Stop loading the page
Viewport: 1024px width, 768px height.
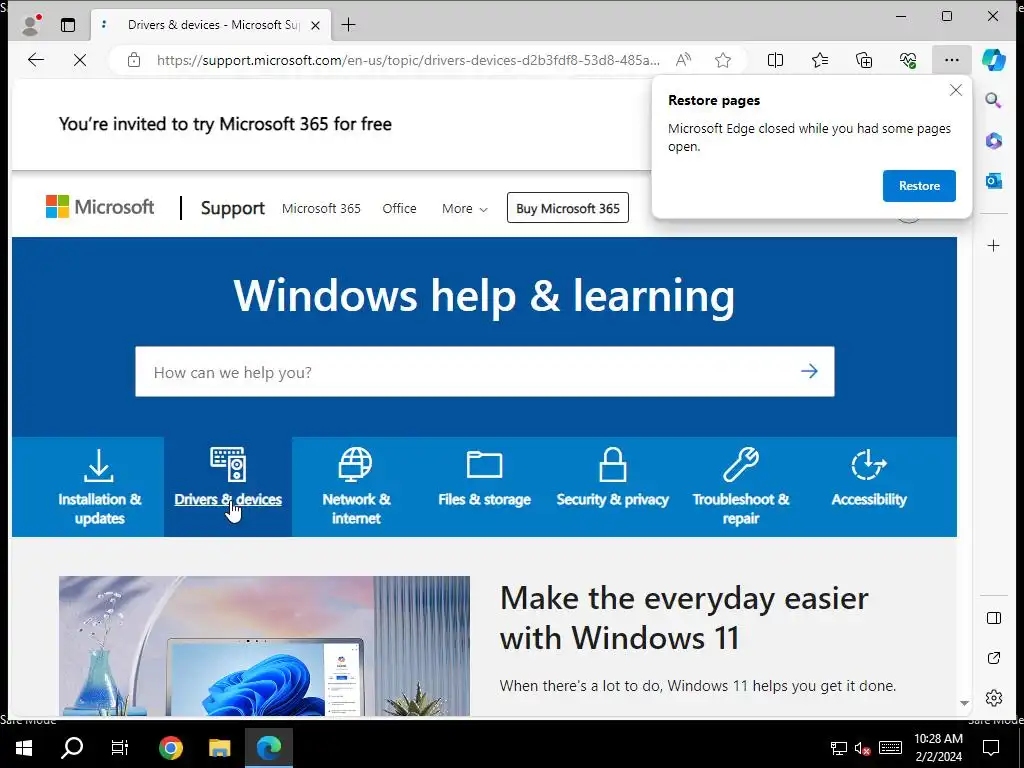(80, 60)
